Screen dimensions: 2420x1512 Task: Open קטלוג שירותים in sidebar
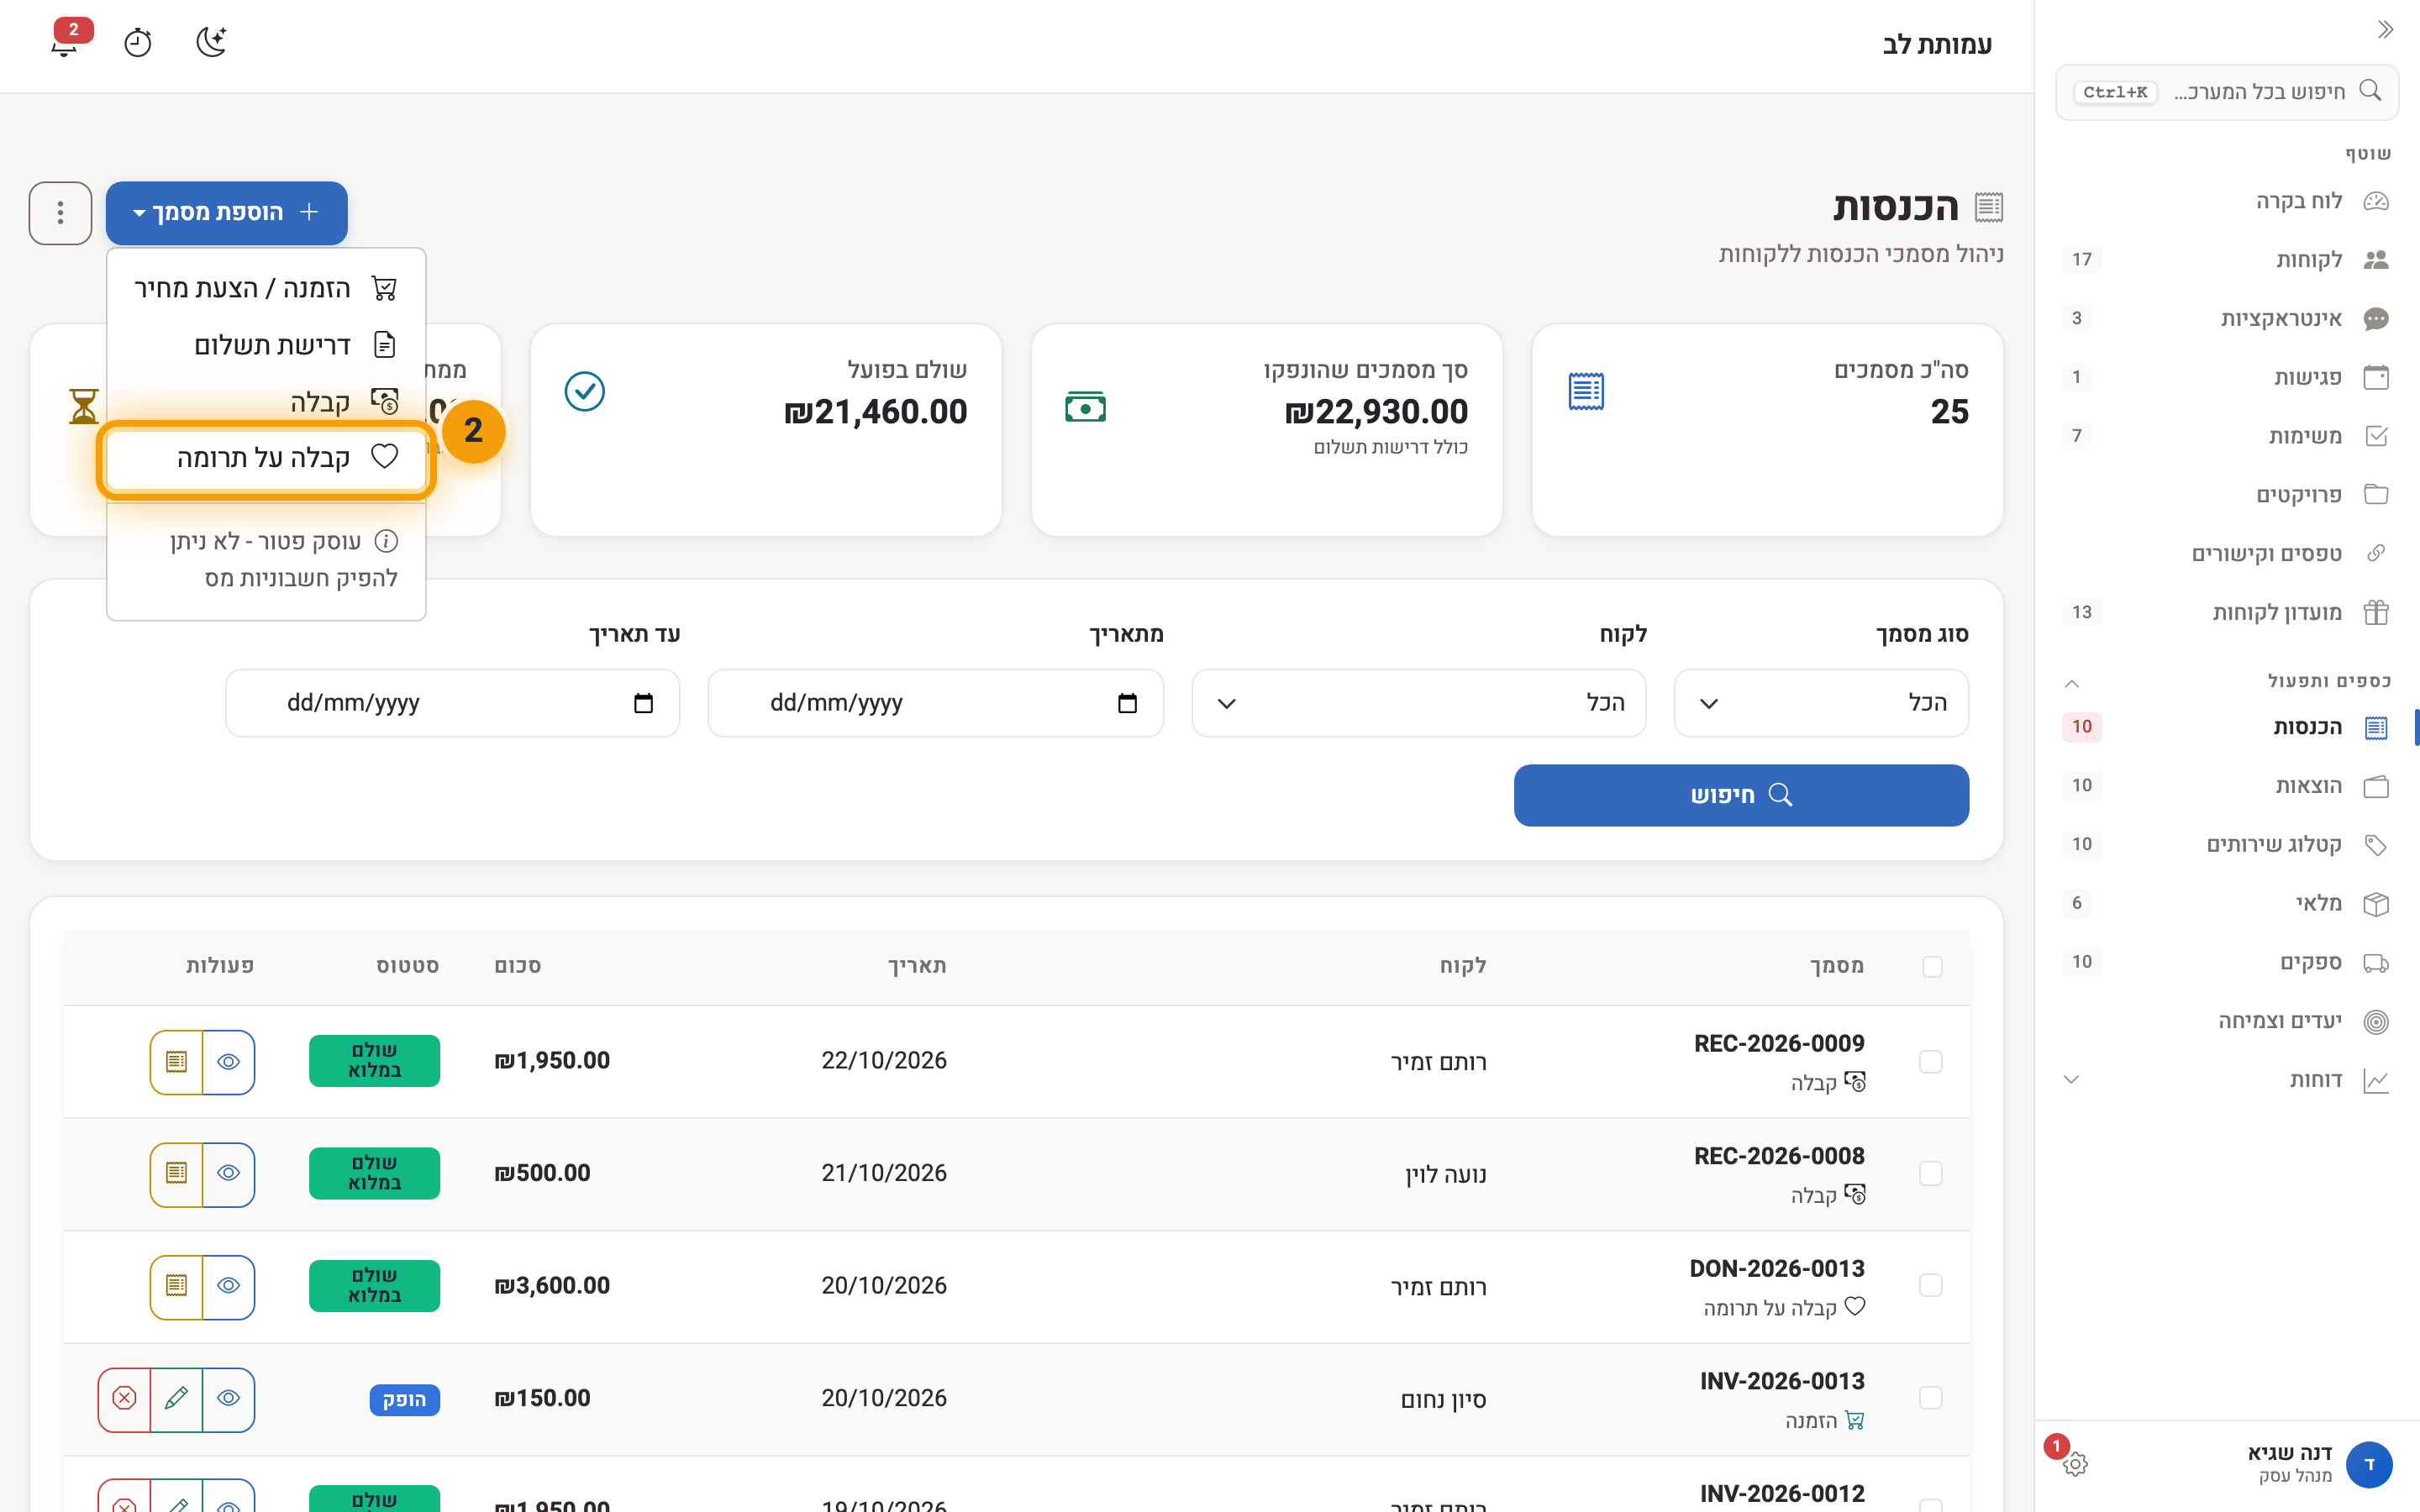2227,845
